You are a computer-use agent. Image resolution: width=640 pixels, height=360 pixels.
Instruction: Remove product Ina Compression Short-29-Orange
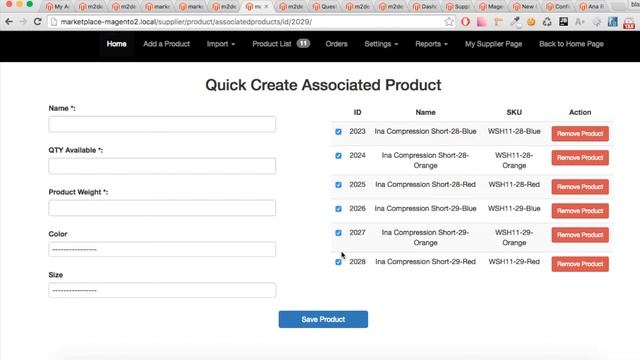580,235
